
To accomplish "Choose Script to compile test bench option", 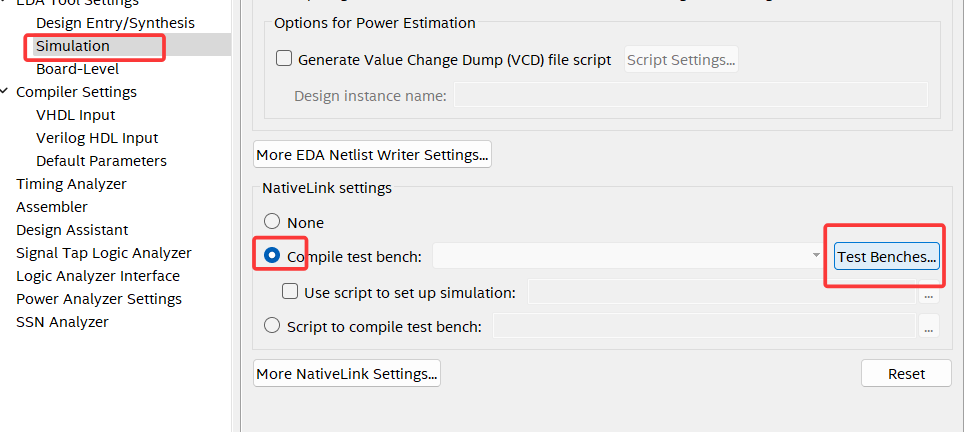I will (x=272, y=325).
